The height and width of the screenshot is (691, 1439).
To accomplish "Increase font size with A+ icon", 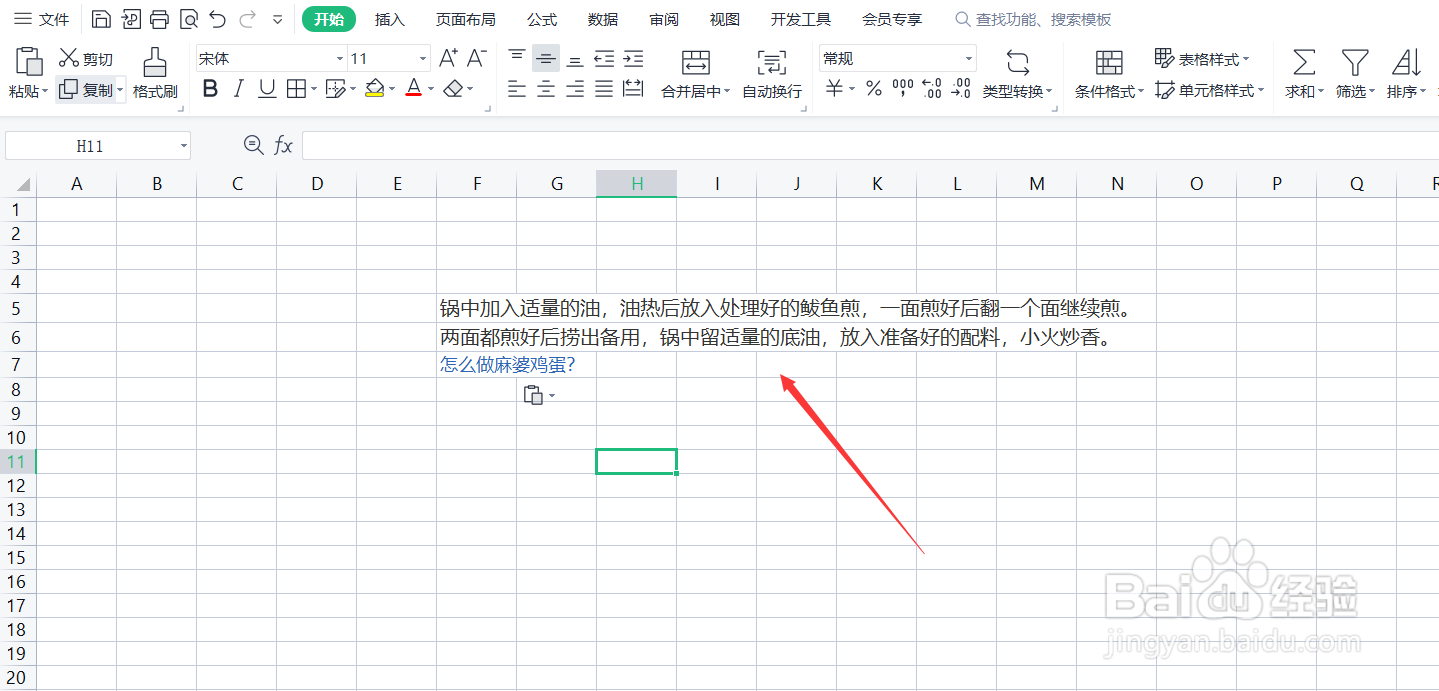I will pyautogui.click(x=449, y=59).
